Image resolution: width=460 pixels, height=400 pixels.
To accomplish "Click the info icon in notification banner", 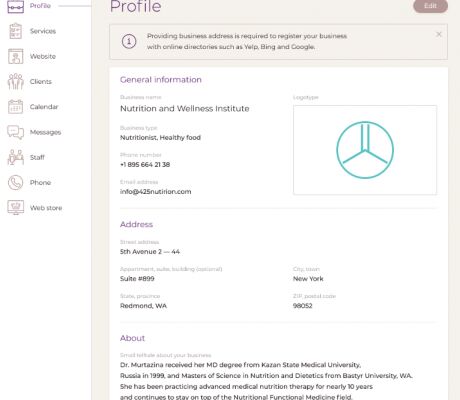I will click(129, 42).
